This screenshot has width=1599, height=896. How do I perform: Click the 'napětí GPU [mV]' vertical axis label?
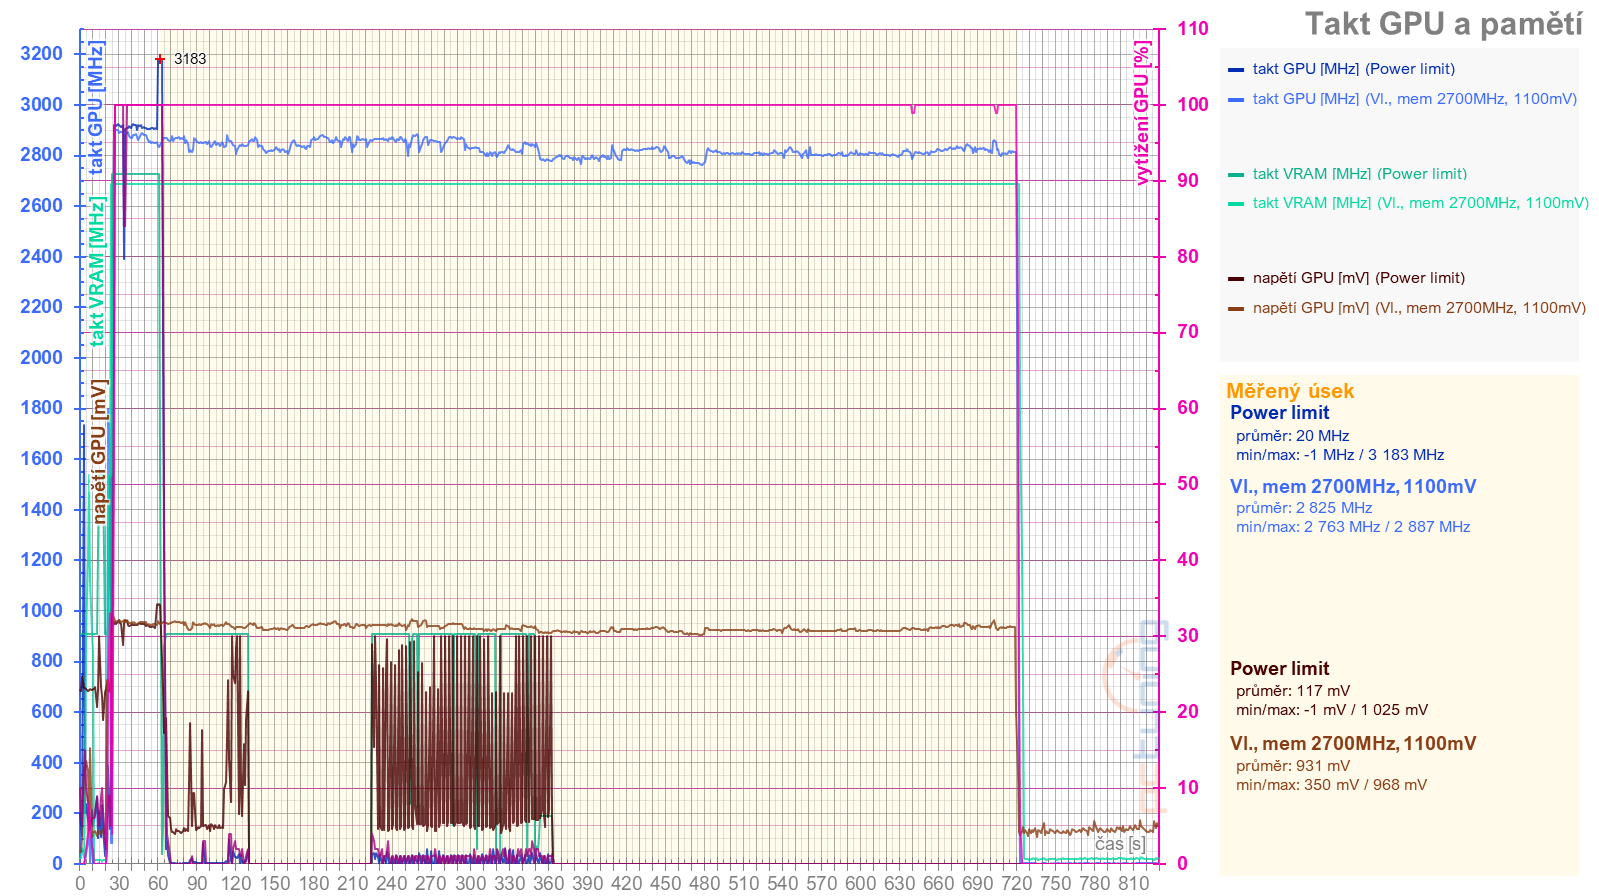98,452
